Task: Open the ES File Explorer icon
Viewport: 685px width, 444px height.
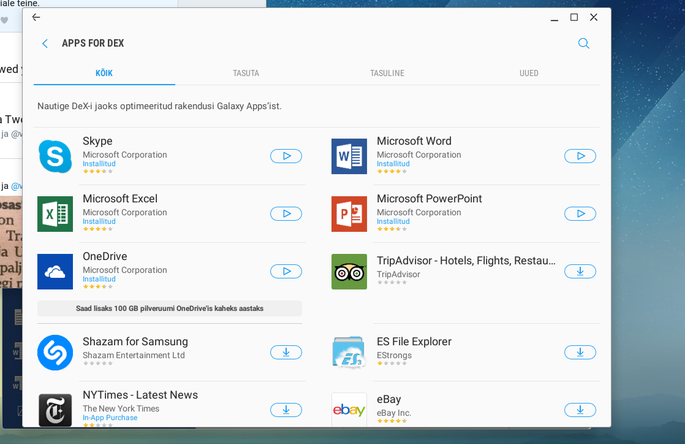Action: [349, 352]
